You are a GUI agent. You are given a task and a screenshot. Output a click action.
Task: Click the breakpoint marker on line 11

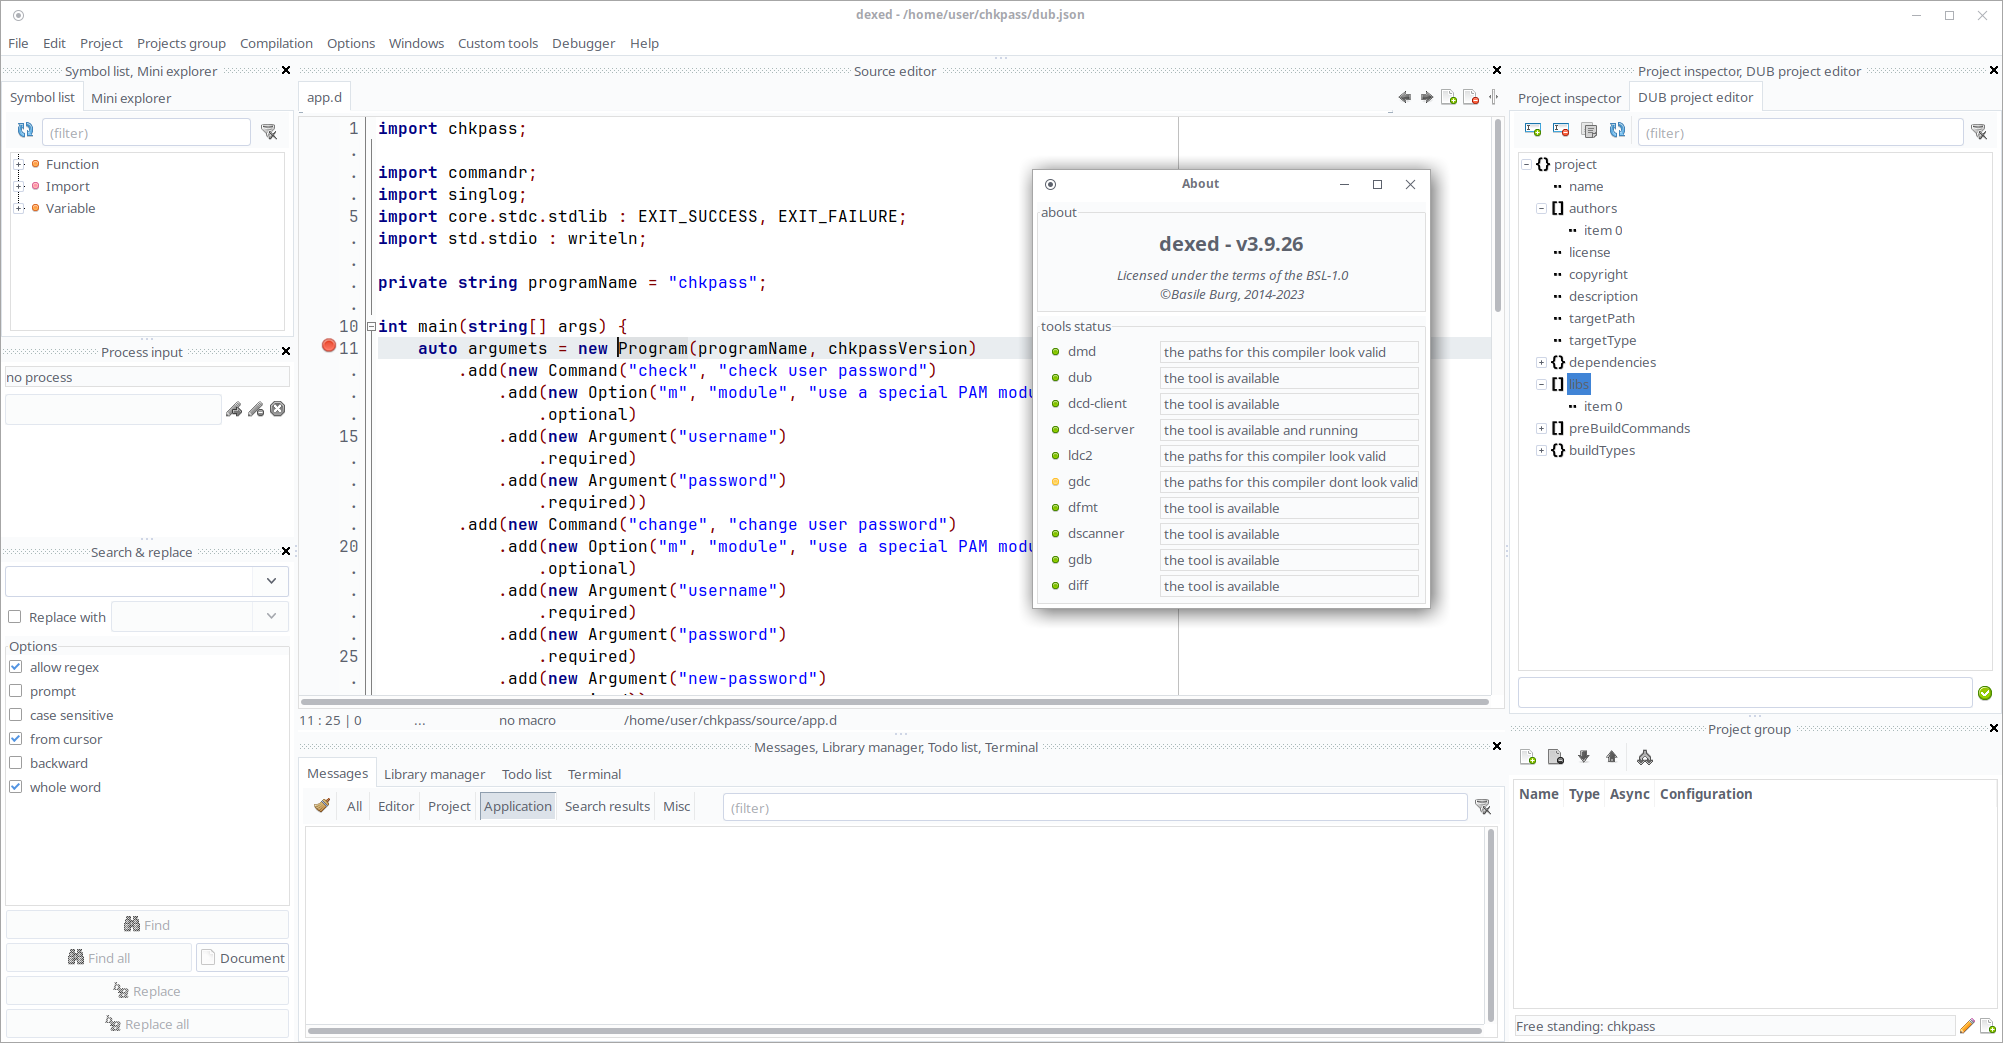coord(329,346)
